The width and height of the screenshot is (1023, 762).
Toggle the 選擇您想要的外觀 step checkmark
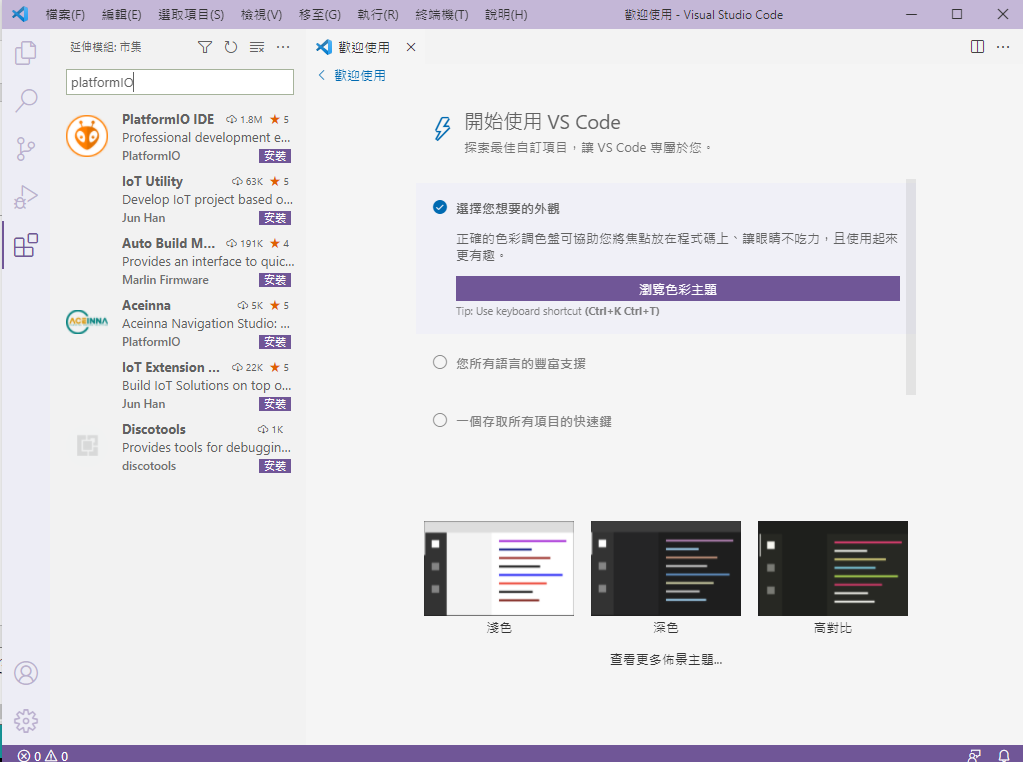coord(440,207)
